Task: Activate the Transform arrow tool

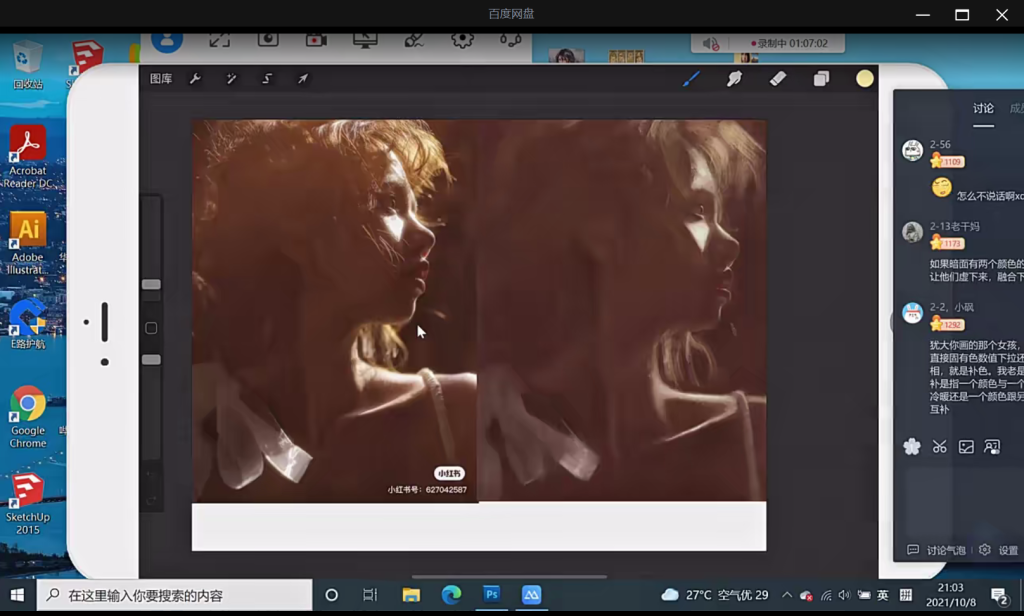Action: (x=302, y=79)
